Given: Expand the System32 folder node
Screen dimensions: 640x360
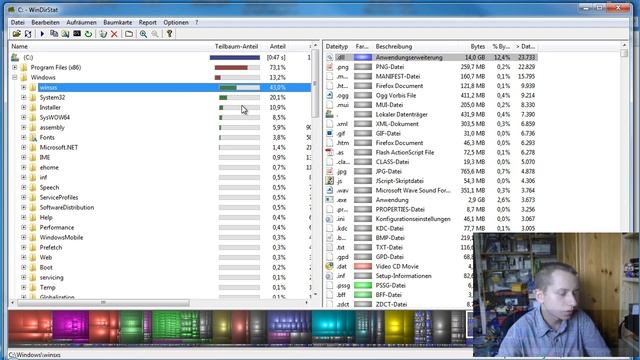Looking at the screenshot, I should (x=24, y=98).
